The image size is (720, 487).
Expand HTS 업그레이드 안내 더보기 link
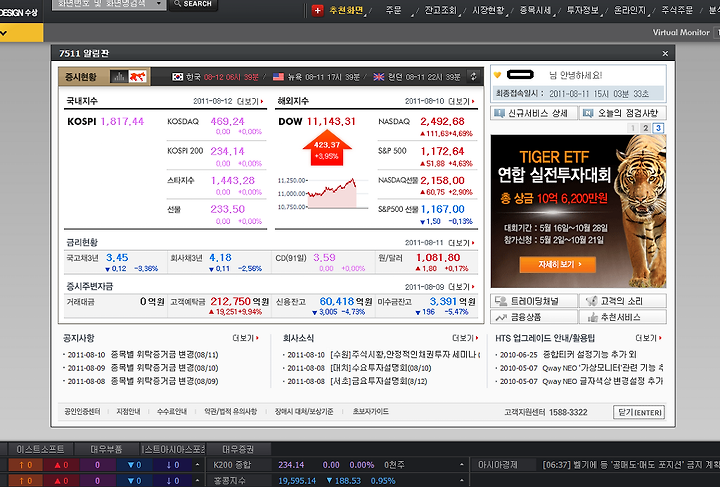click(648, 338)
